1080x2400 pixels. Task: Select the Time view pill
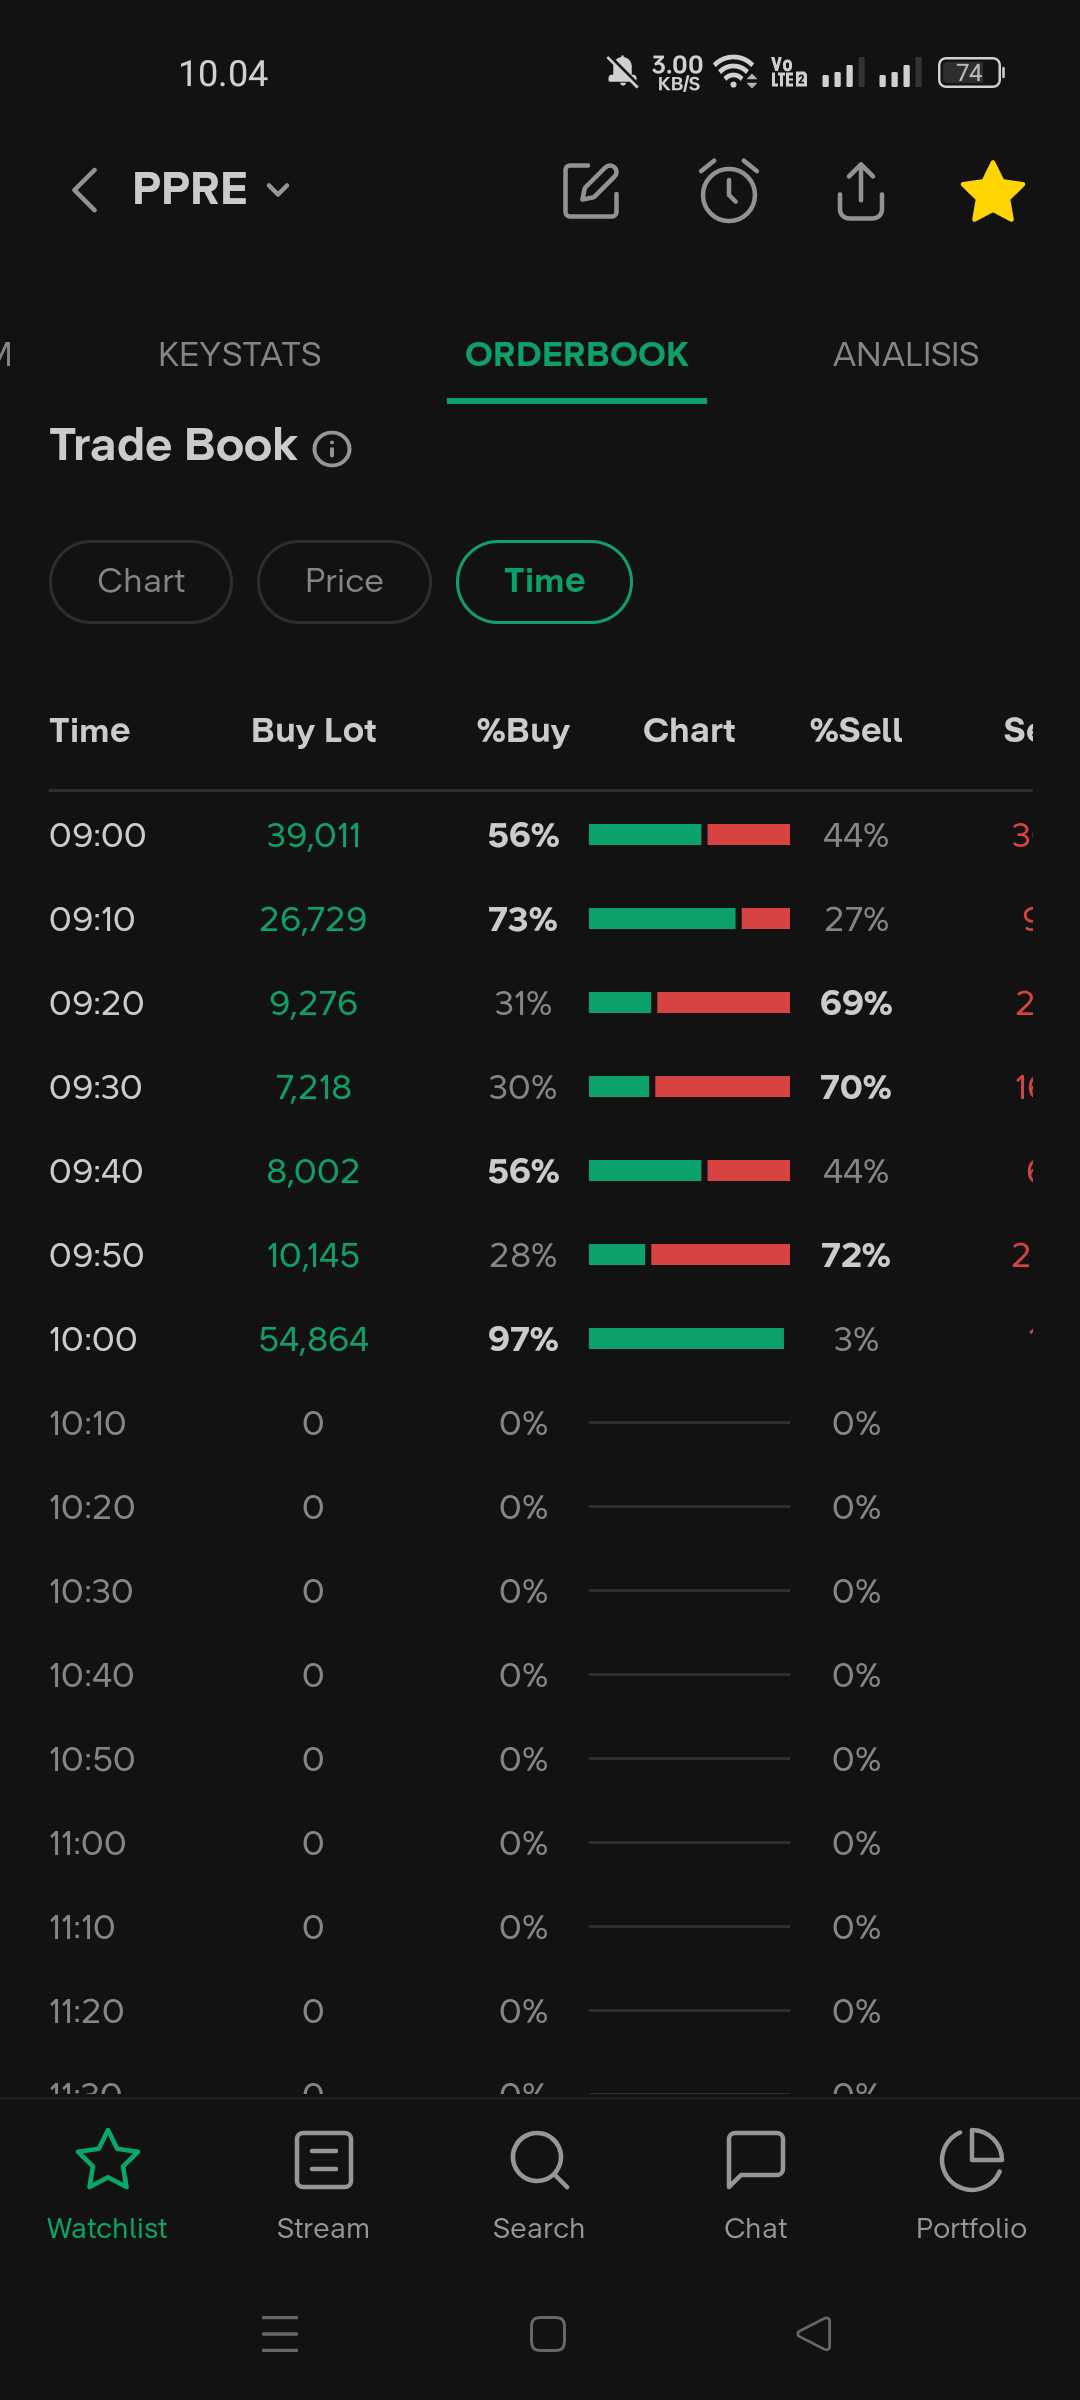[x=544, y=581]
